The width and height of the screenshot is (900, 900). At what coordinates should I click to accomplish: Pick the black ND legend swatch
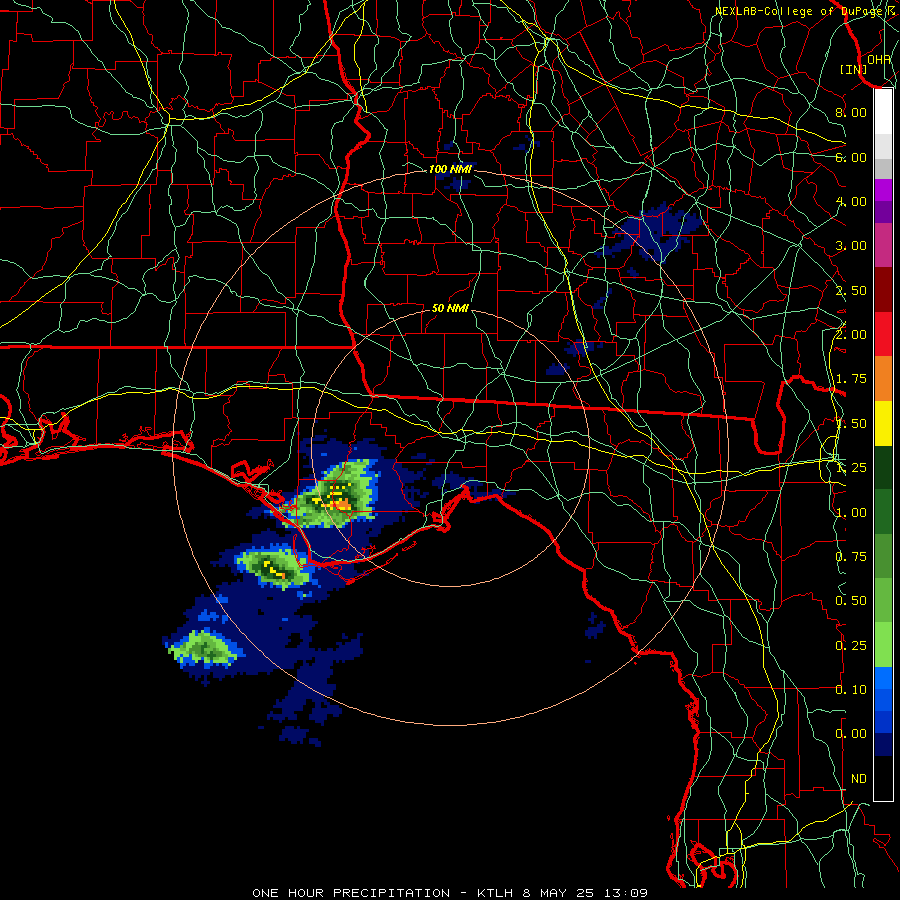883,778
